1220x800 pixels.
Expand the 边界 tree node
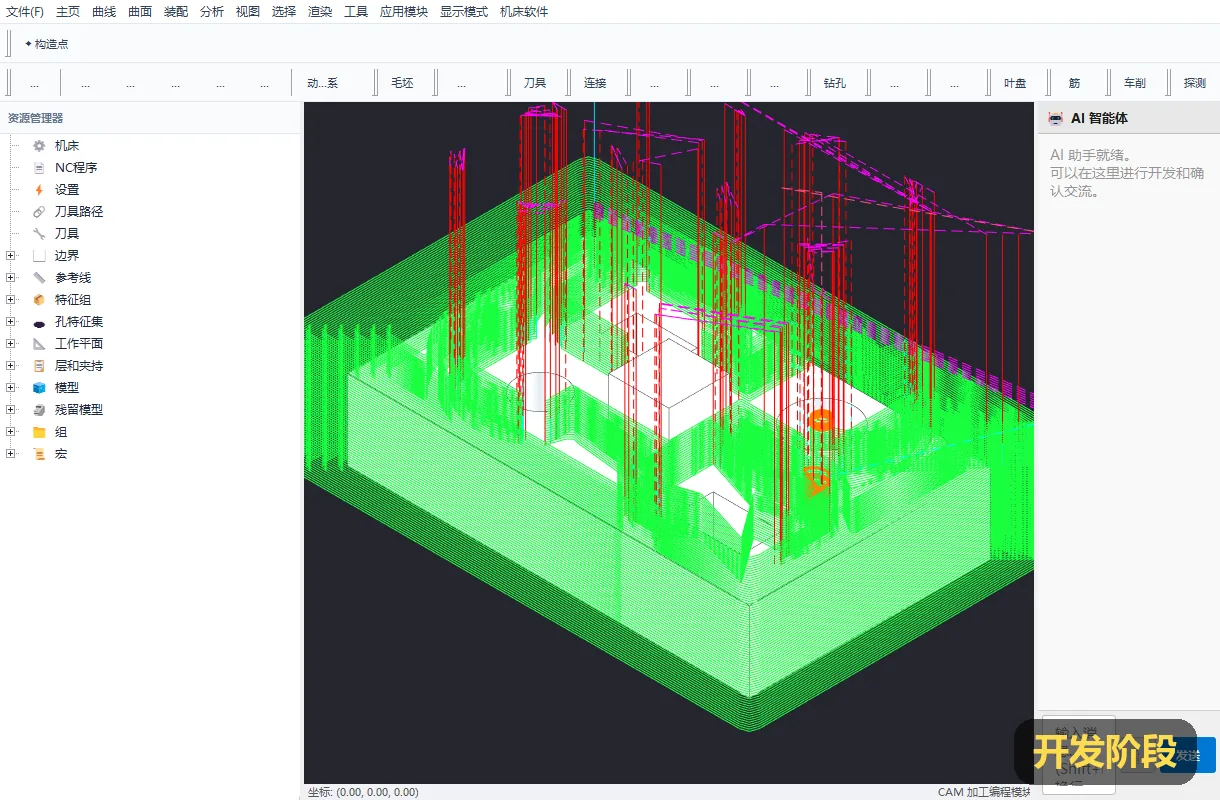click(11, 256)
